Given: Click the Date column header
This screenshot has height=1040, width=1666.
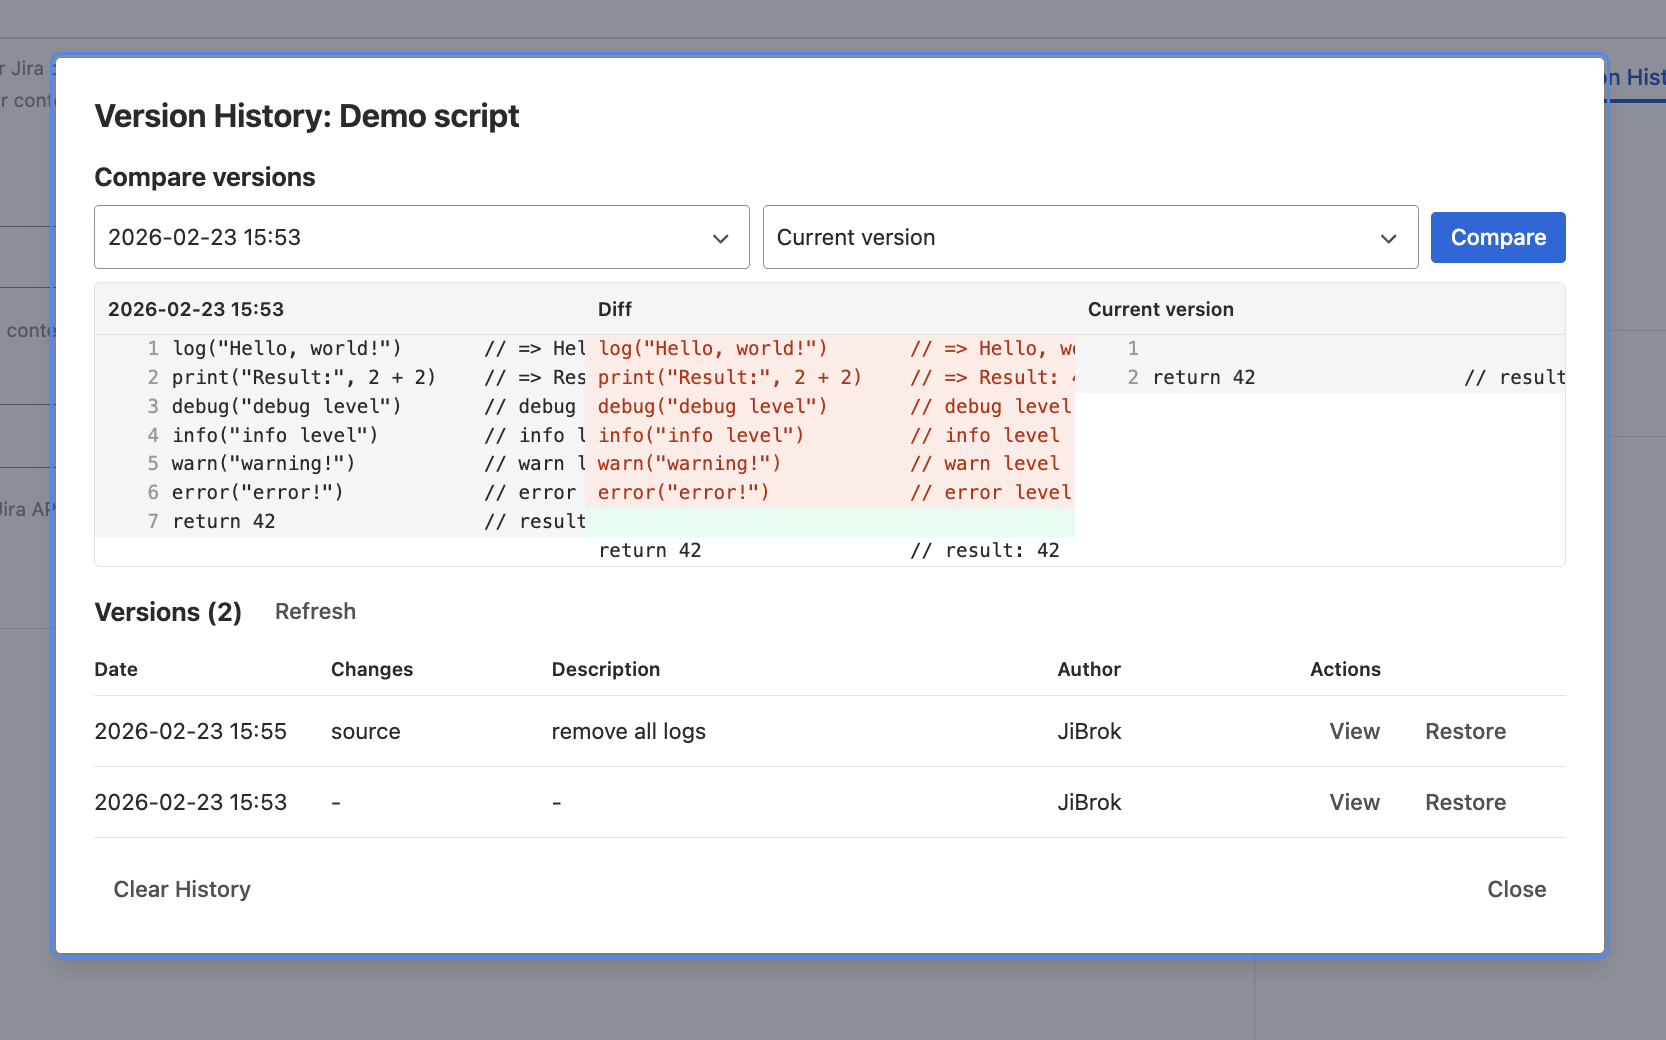Looking at the screenshot, I should [x=116, y=669].
